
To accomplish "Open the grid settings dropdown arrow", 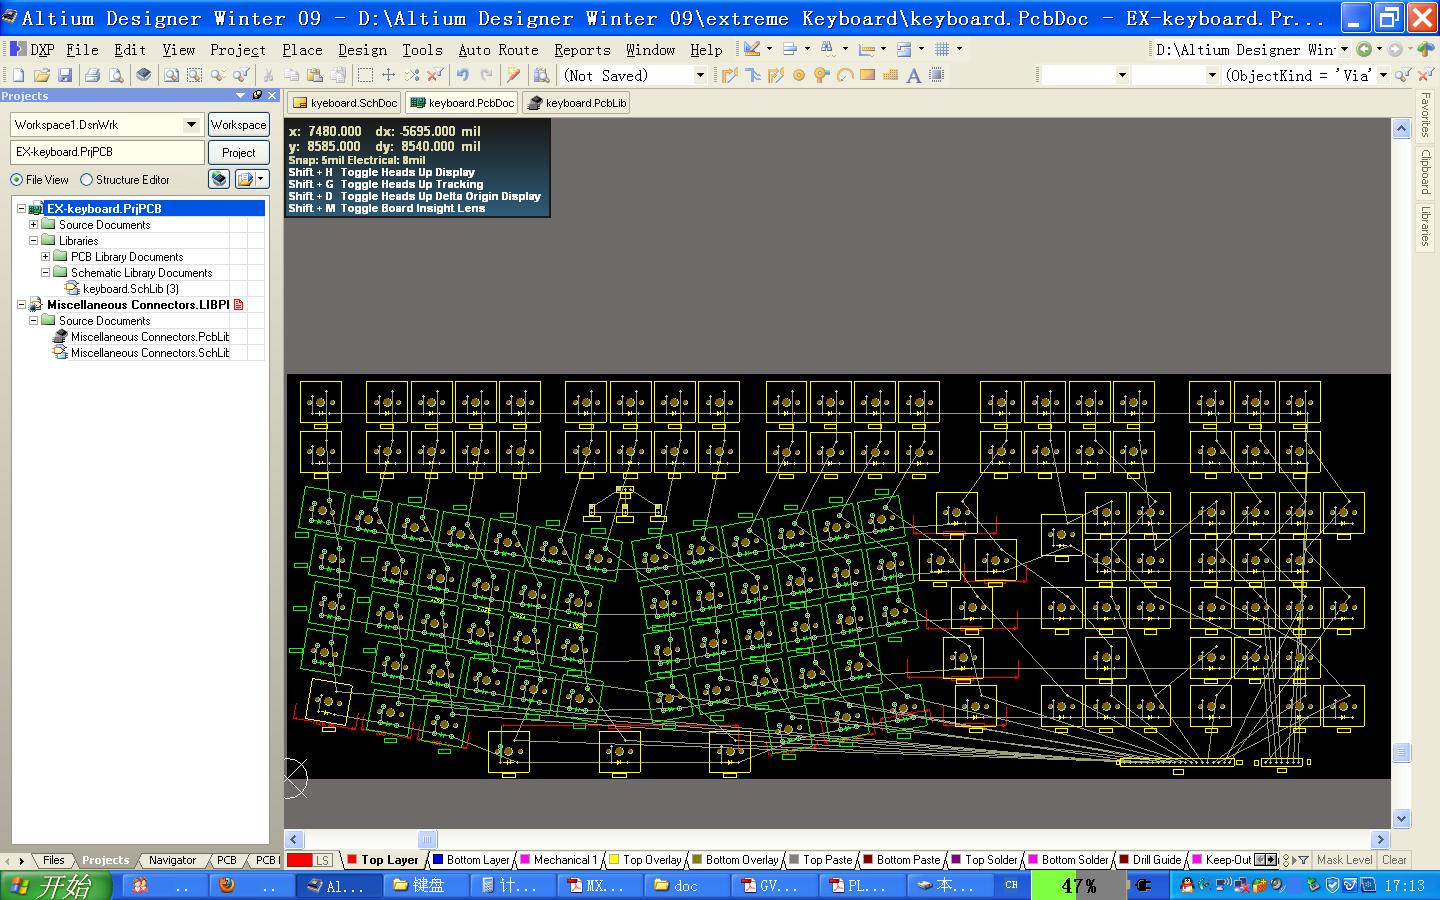I will (959, 49).
